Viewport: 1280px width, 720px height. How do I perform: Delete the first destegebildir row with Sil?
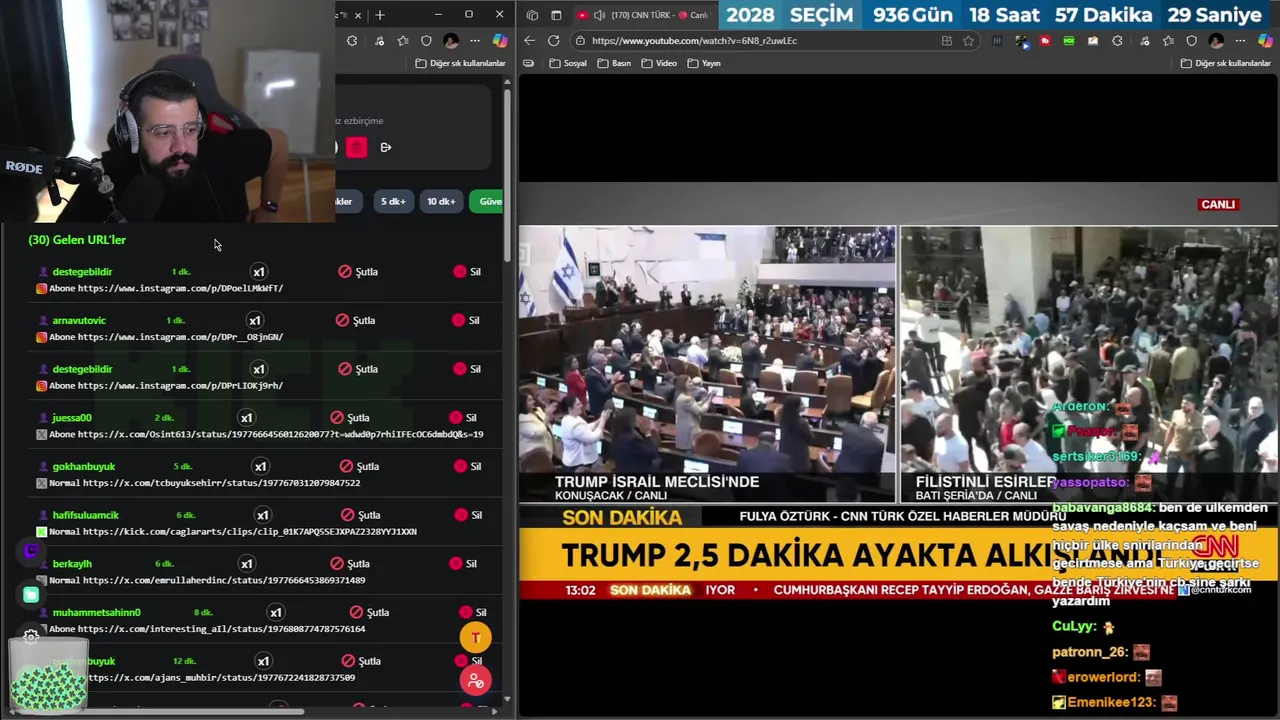pyautogui.click(x=467, y=272)
